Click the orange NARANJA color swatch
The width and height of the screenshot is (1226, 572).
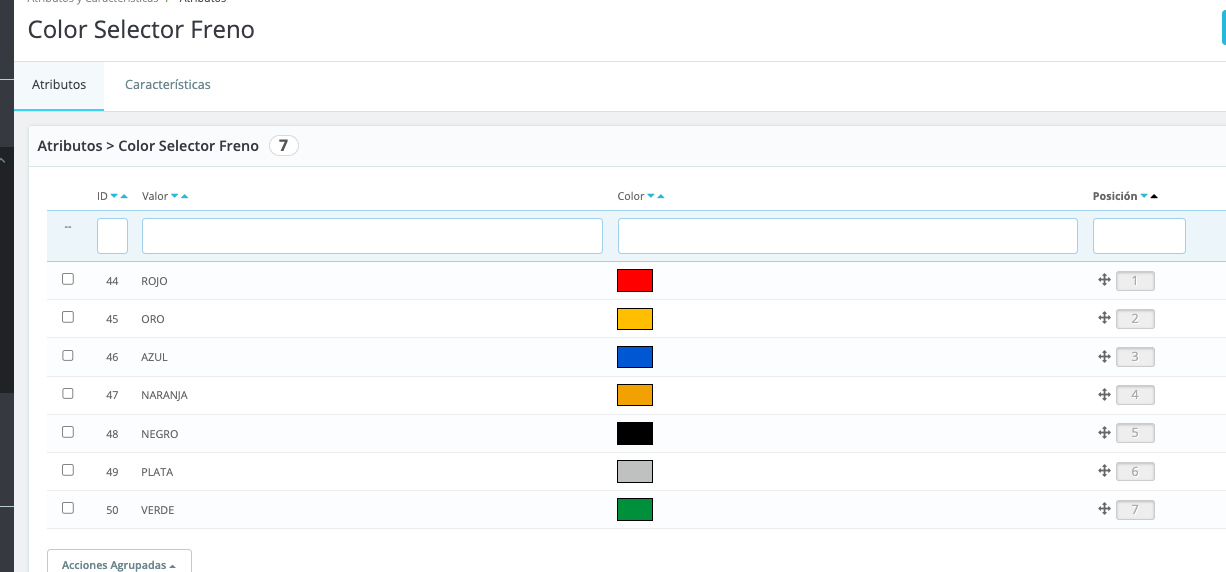635,395
